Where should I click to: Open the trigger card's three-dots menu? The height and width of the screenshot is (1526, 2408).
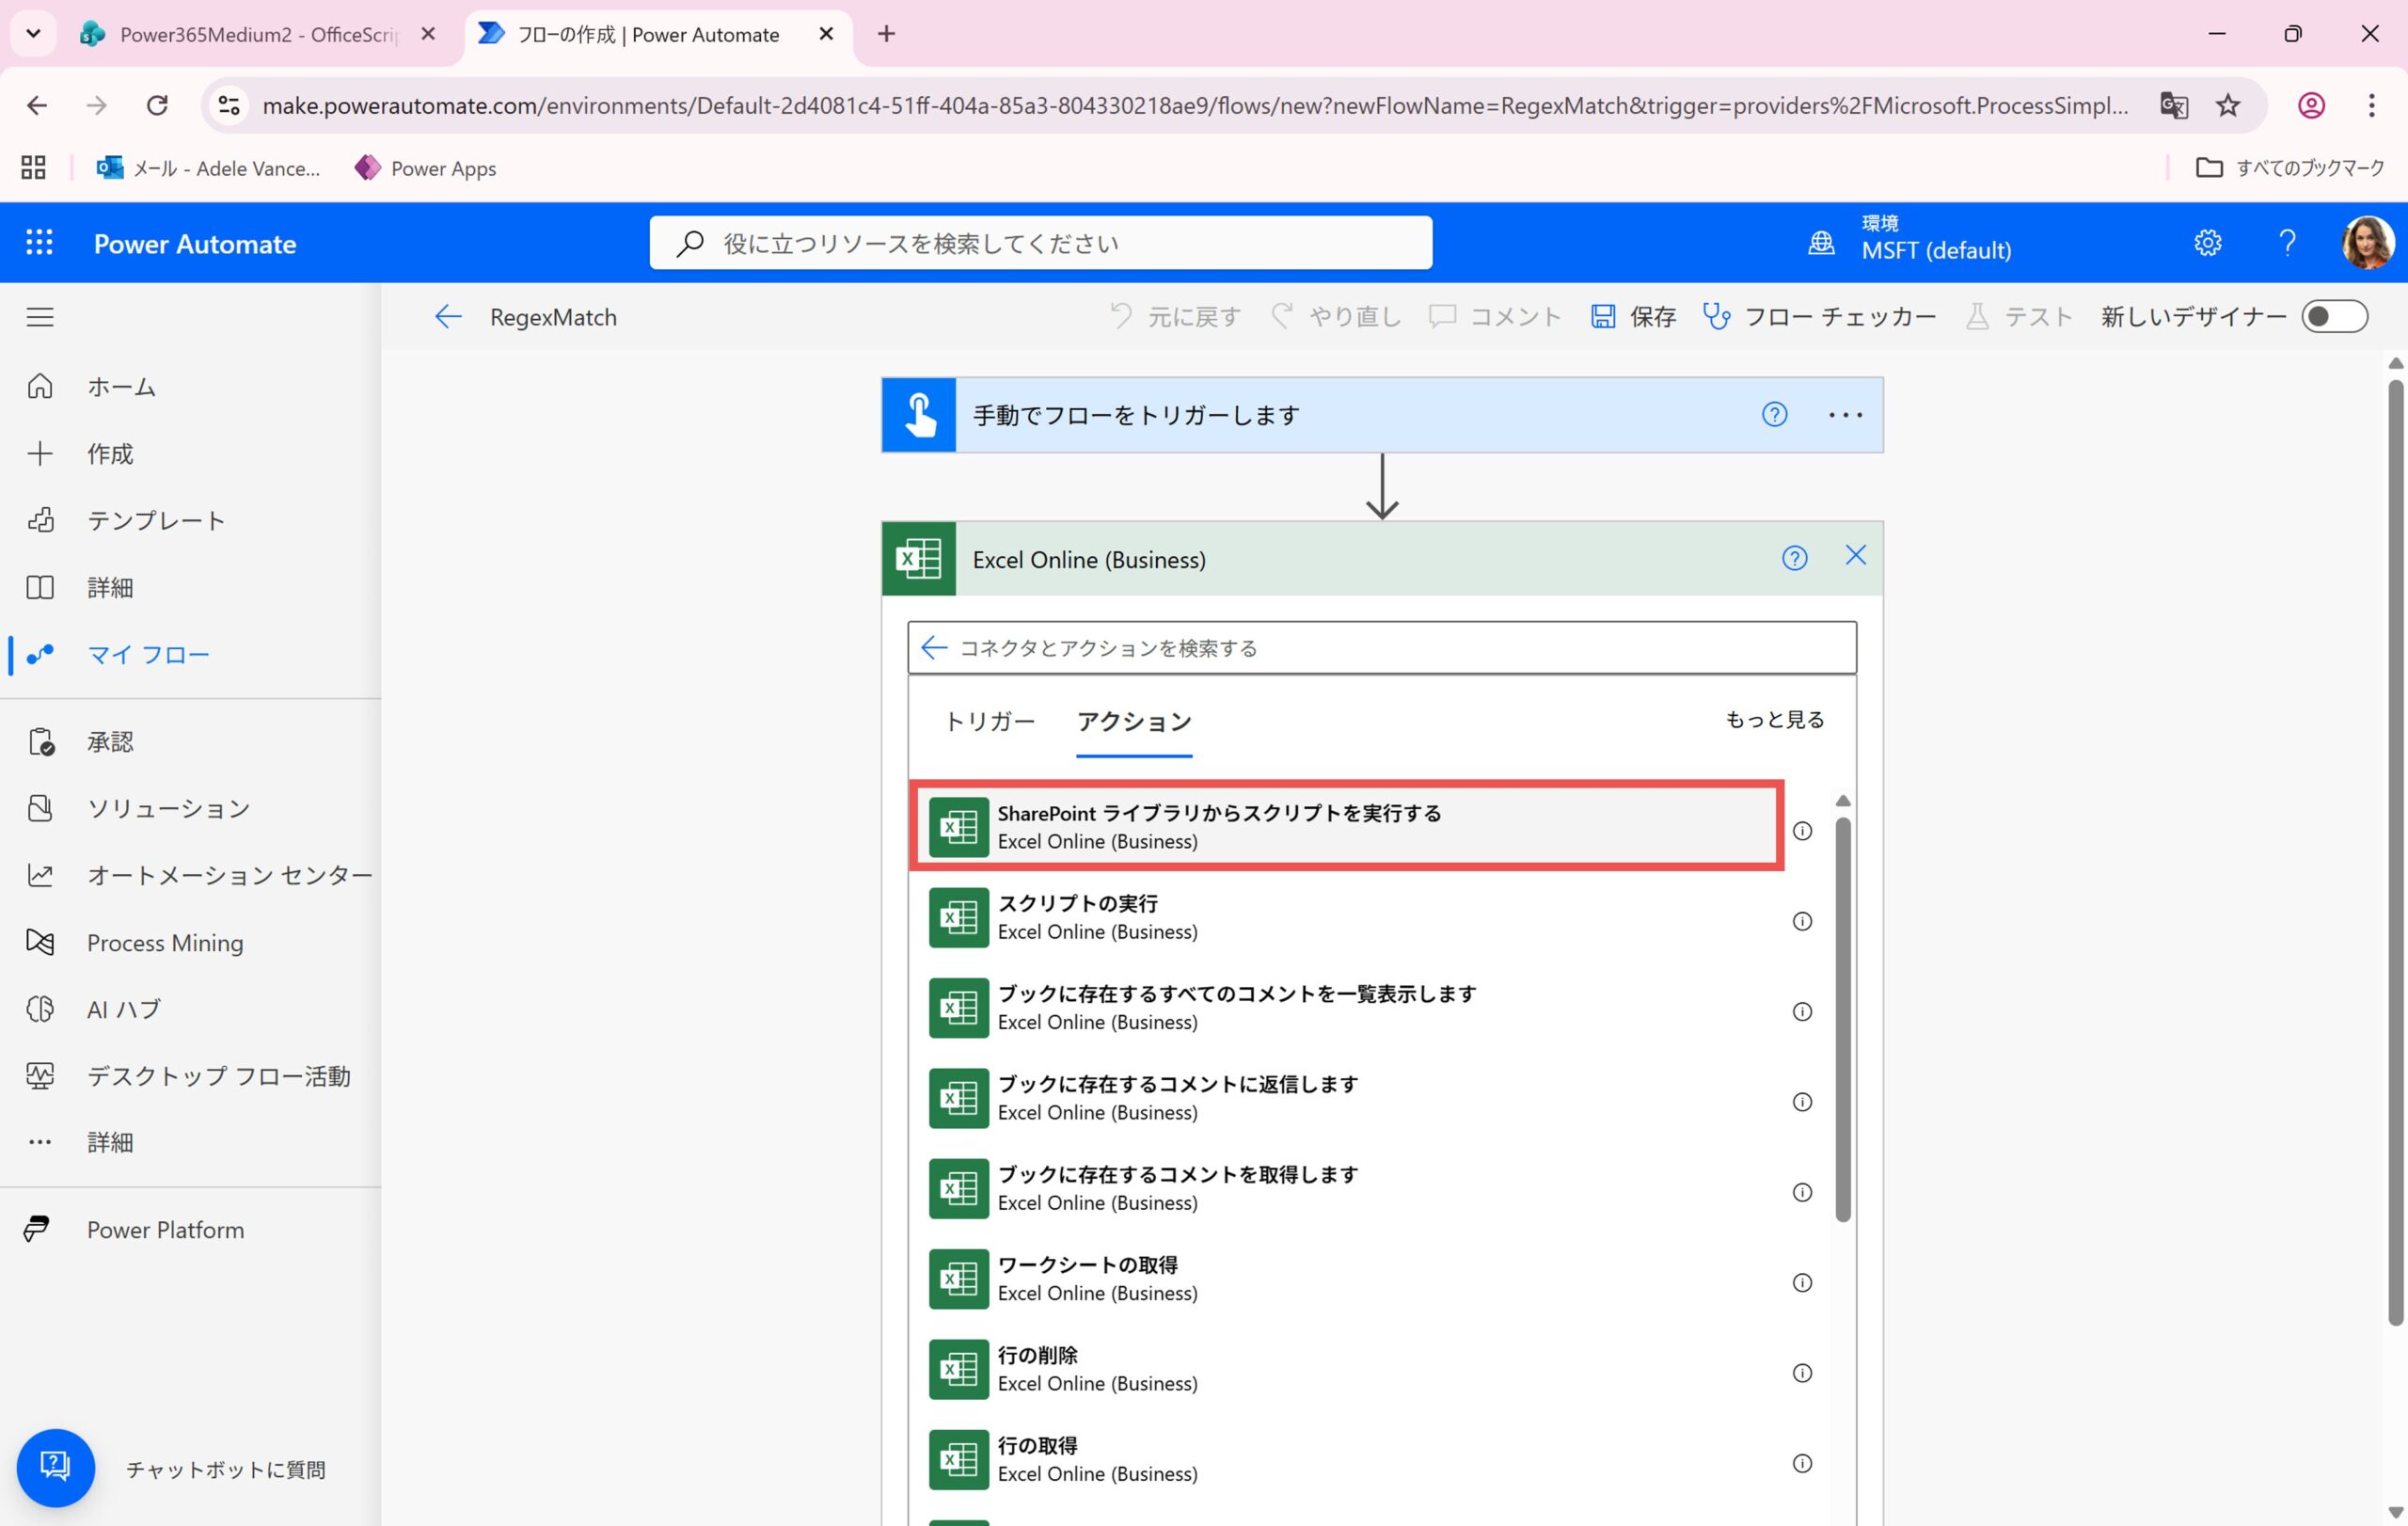point(1845,415)
